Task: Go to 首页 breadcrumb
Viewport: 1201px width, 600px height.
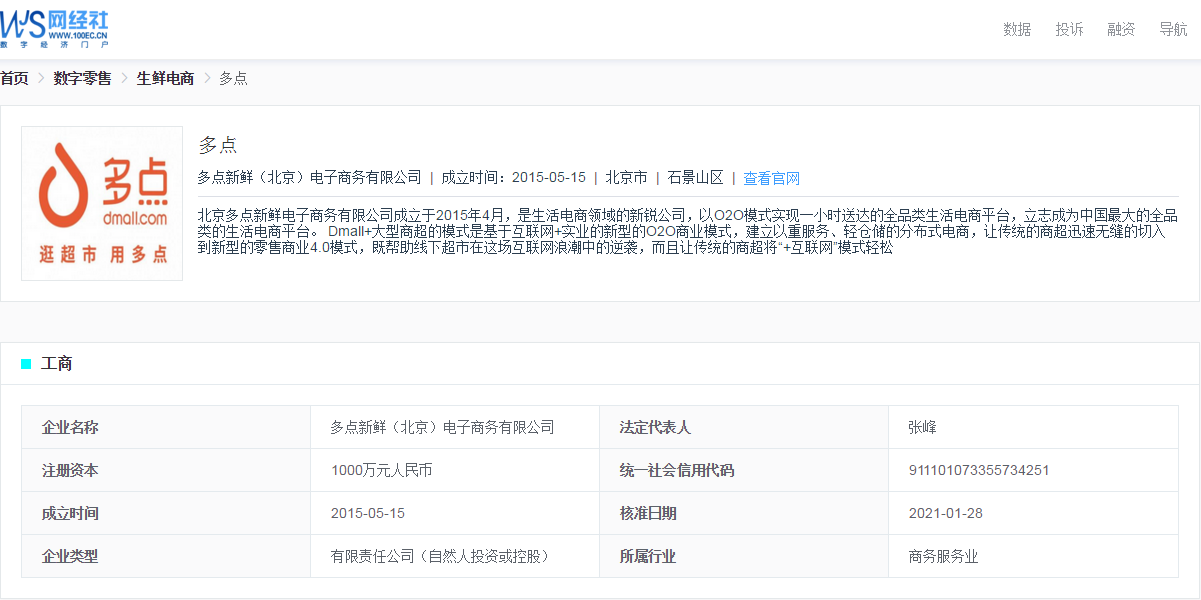Action: pos(14,78)
